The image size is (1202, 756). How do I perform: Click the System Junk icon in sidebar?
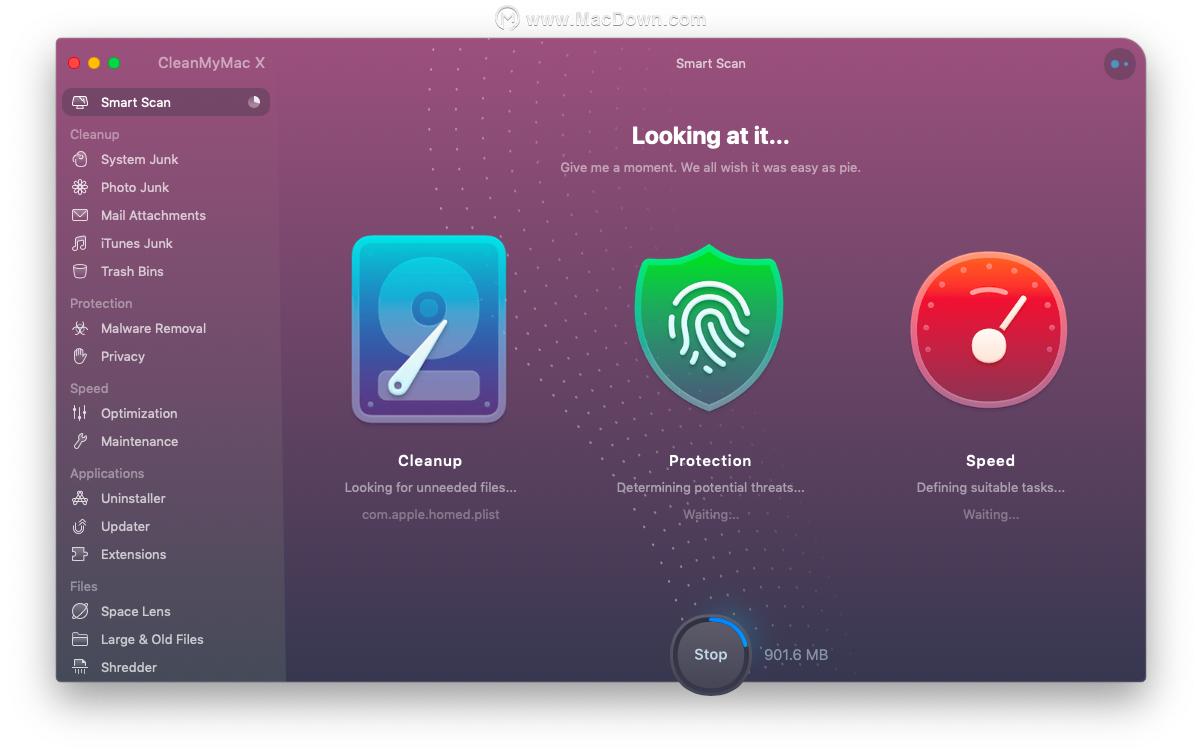(x=80, y=159)
